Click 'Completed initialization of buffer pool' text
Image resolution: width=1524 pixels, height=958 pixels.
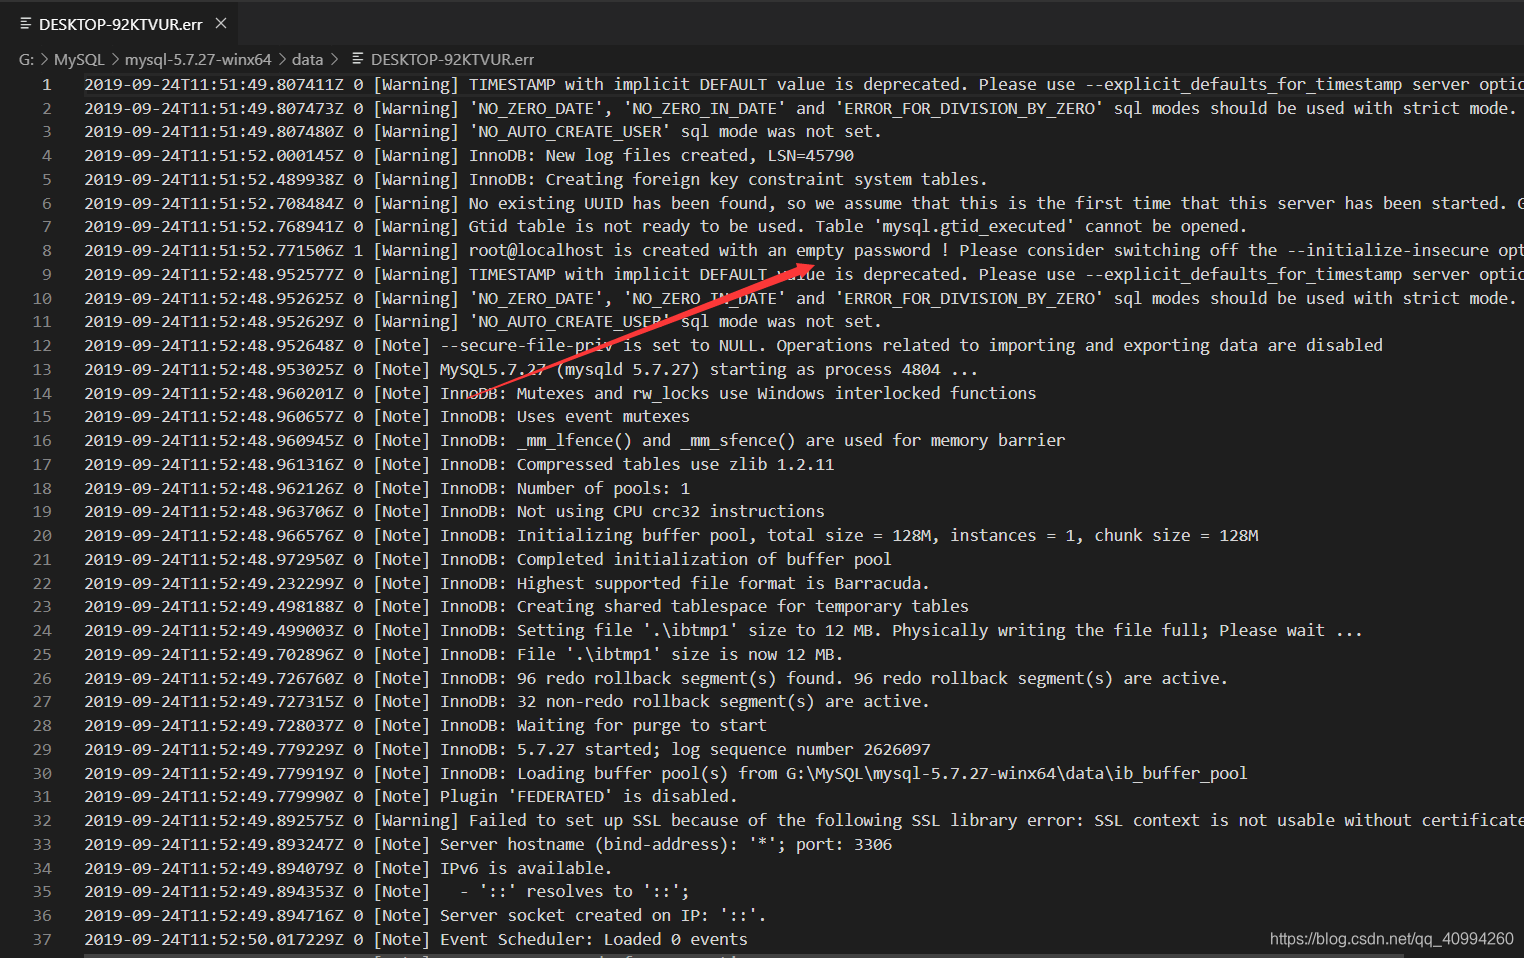pyautogui.click(x=704, y=560)
